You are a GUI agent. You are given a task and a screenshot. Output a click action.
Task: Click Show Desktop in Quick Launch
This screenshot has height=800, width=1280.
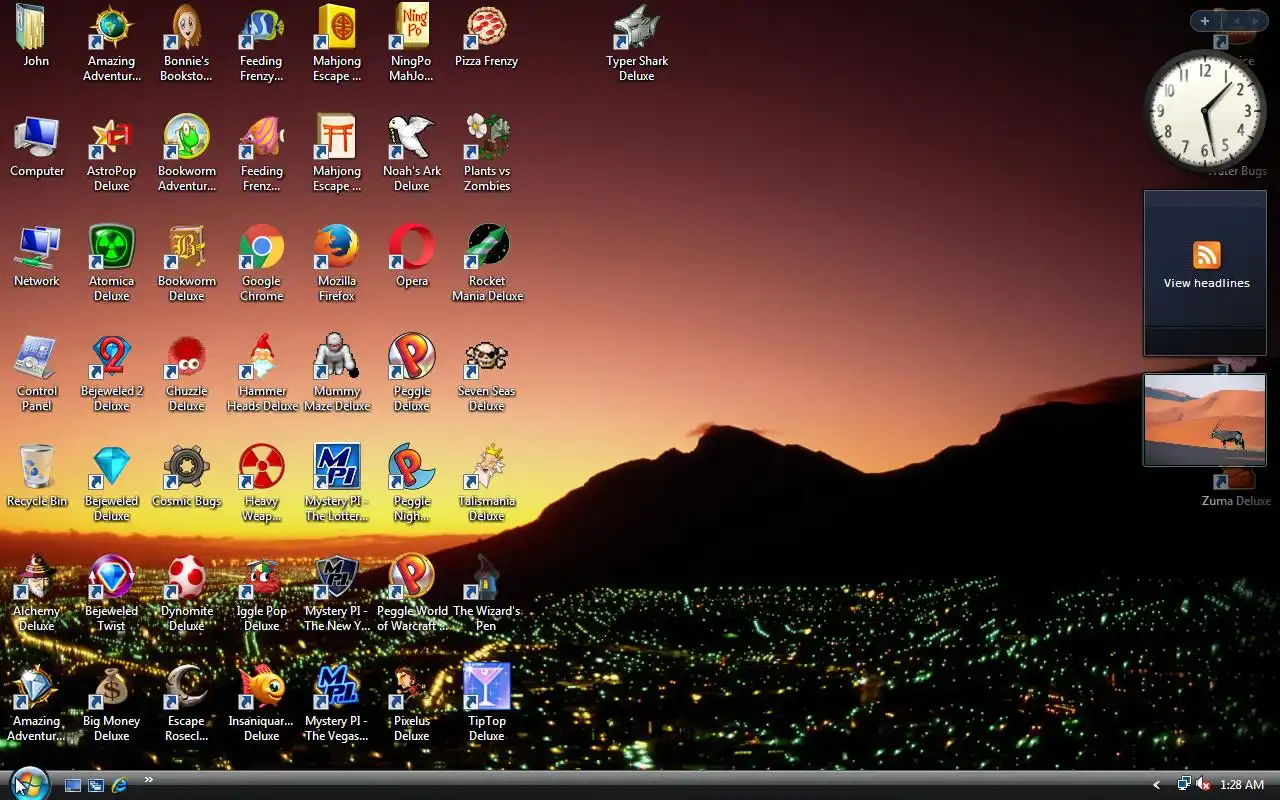73,786
